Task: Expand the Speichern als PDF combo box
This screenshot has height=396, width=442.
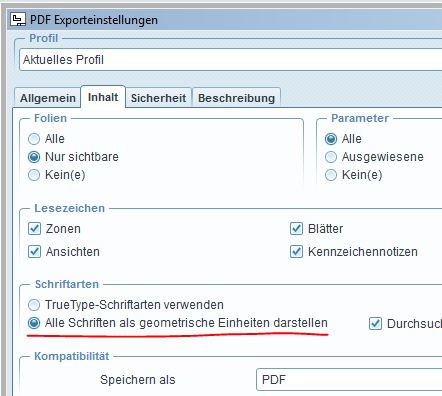Action: tap(349, 379)
